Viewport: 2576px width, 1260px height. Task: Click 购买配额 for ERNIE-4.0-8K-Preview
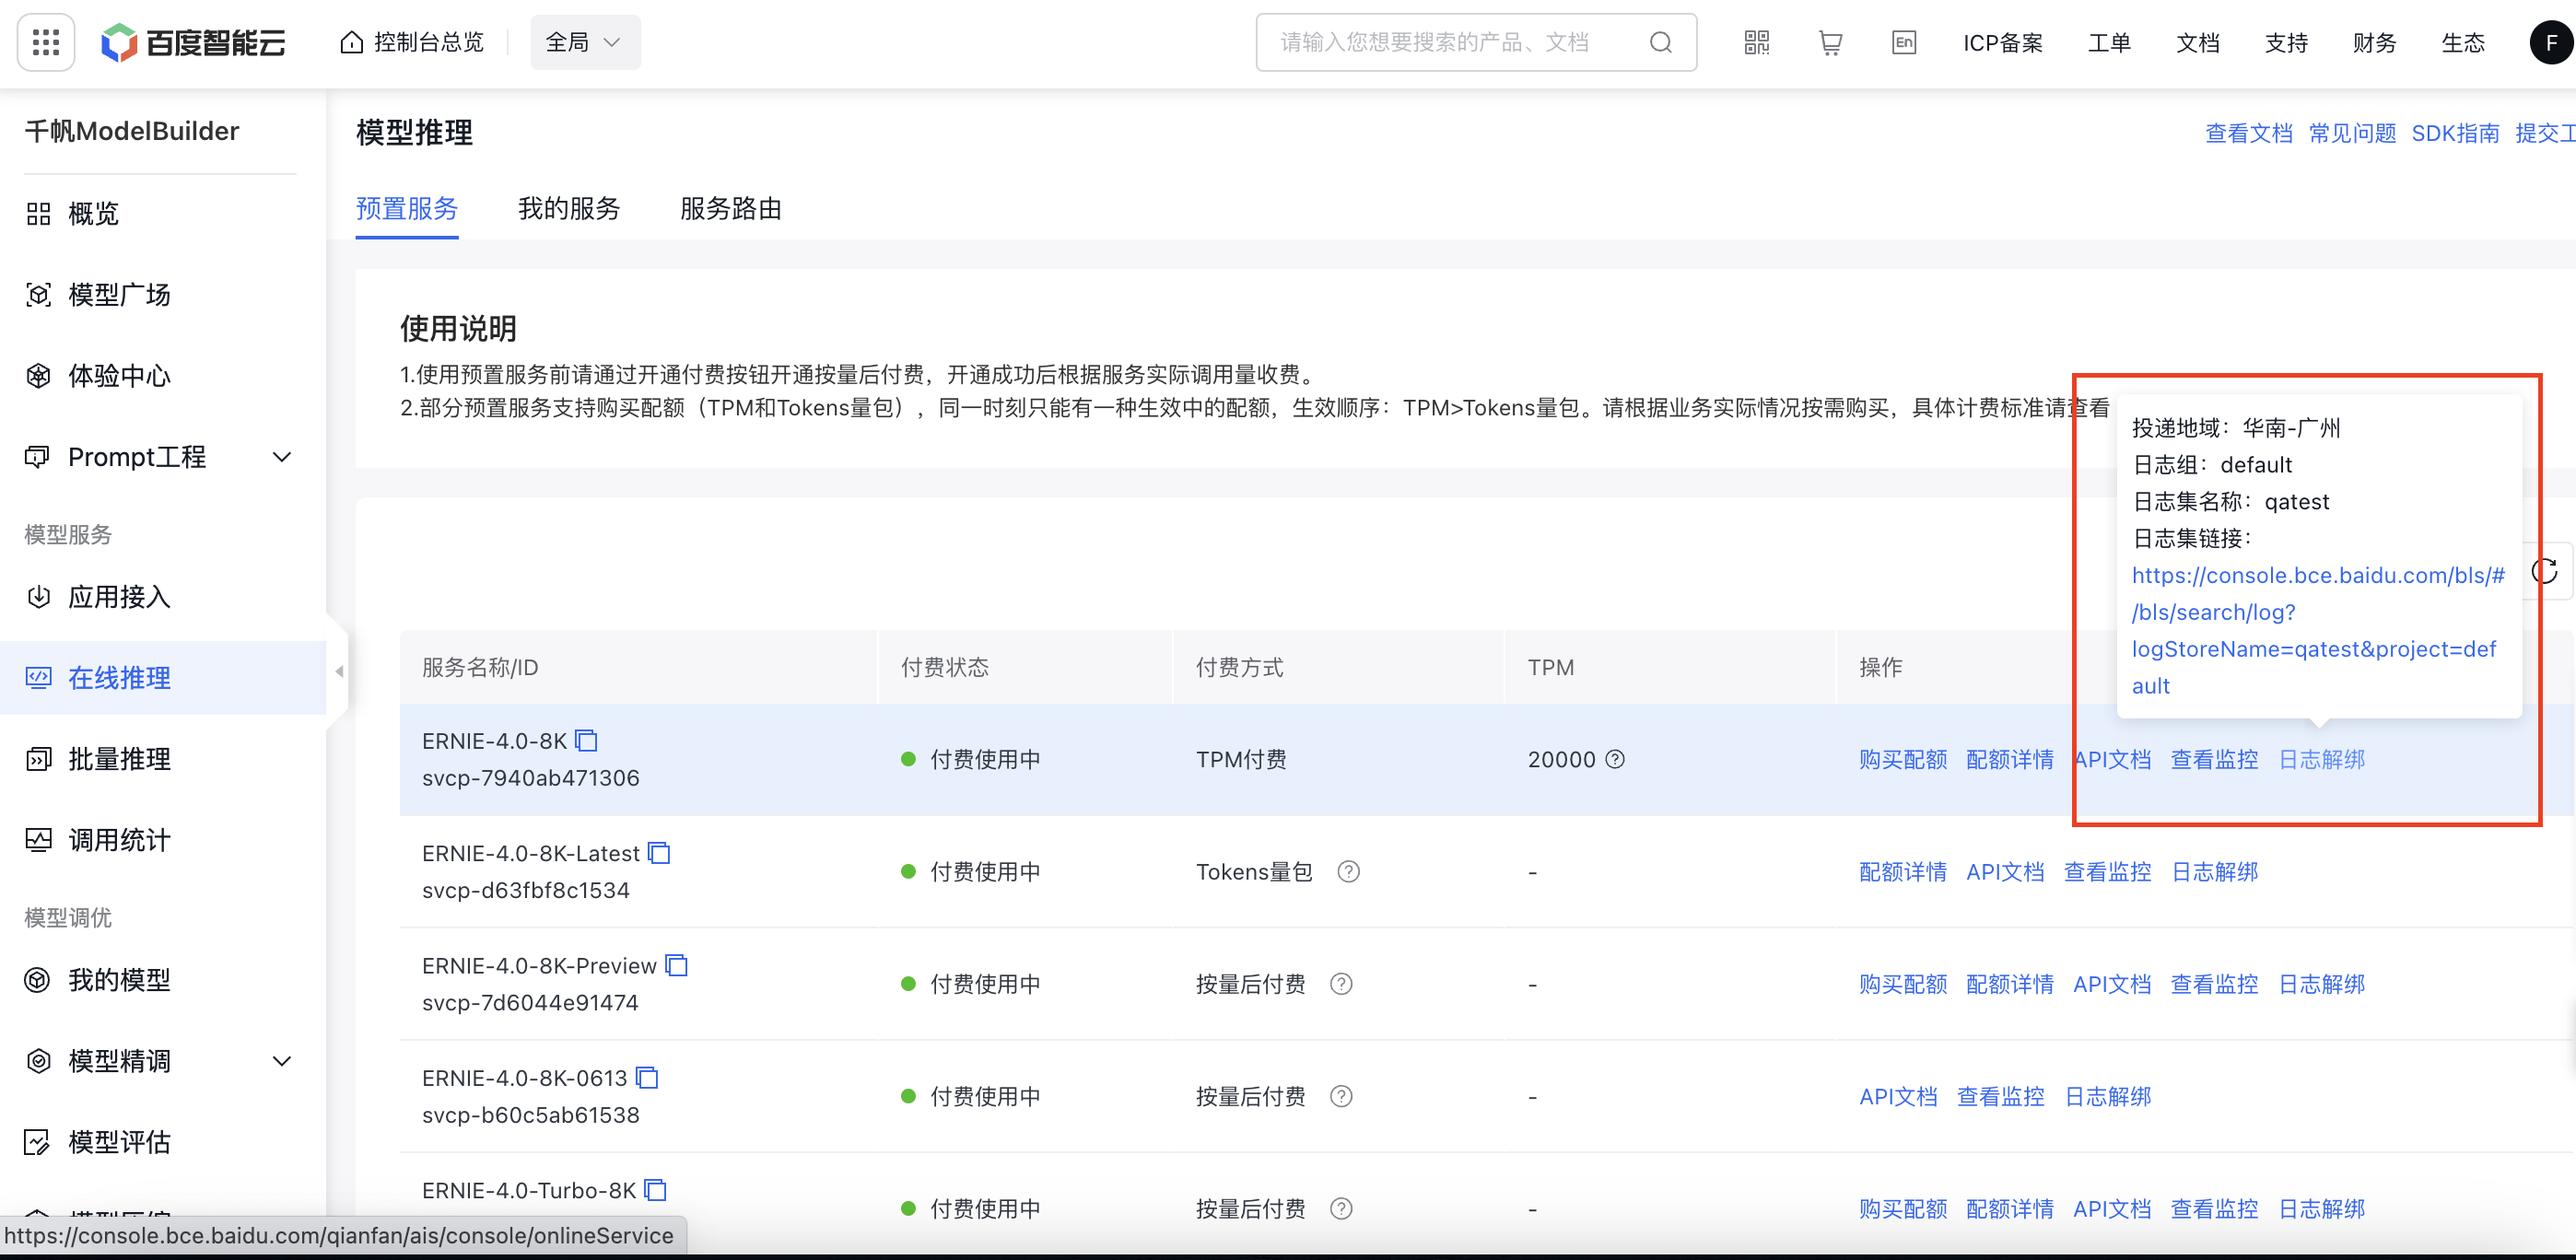click(1903, 984)
